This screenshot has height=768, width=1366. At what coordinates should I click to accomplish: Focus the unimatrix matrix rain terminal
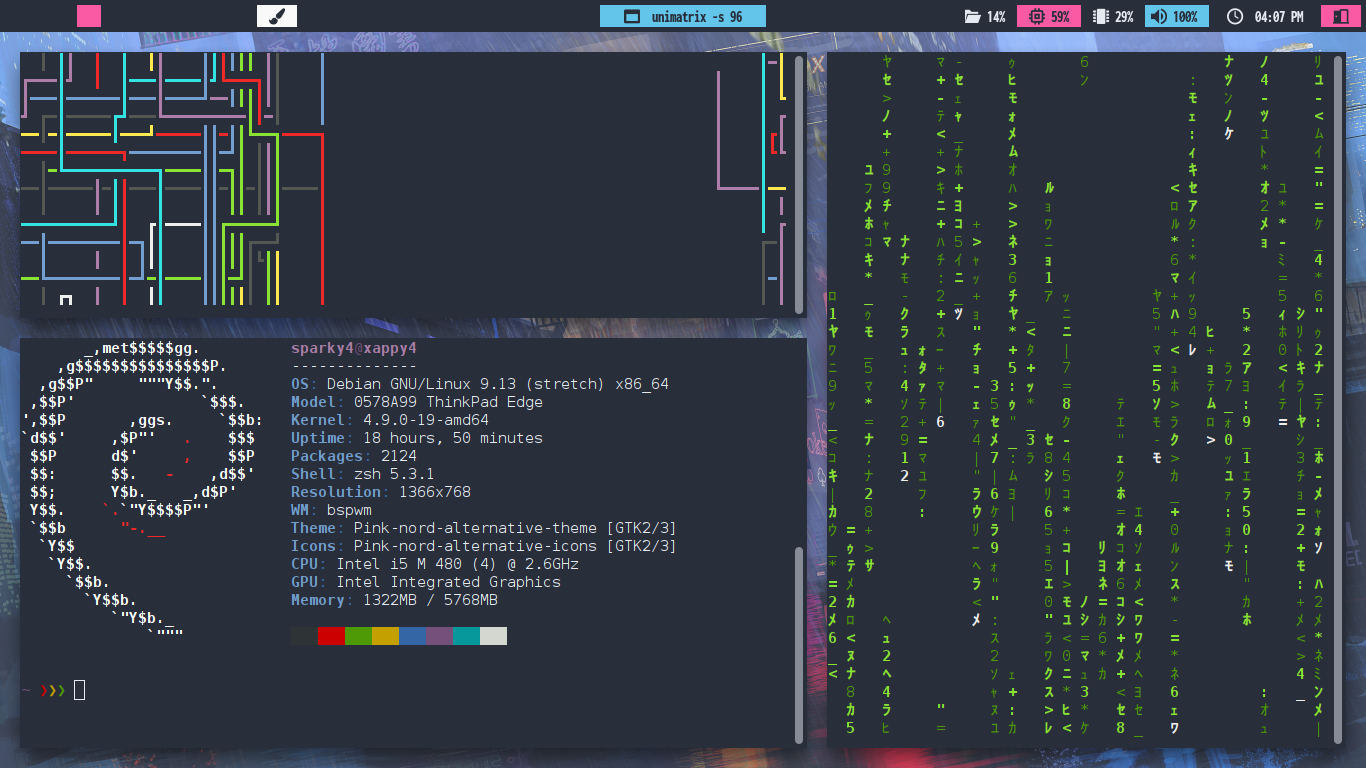coord(1090,400)
